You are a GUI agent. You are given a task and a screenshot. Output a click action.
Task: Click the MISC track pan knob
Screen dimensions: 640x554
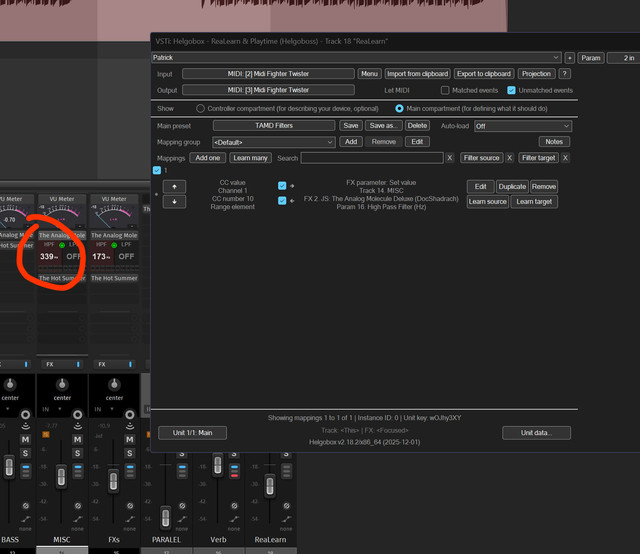tap(62, 384)
